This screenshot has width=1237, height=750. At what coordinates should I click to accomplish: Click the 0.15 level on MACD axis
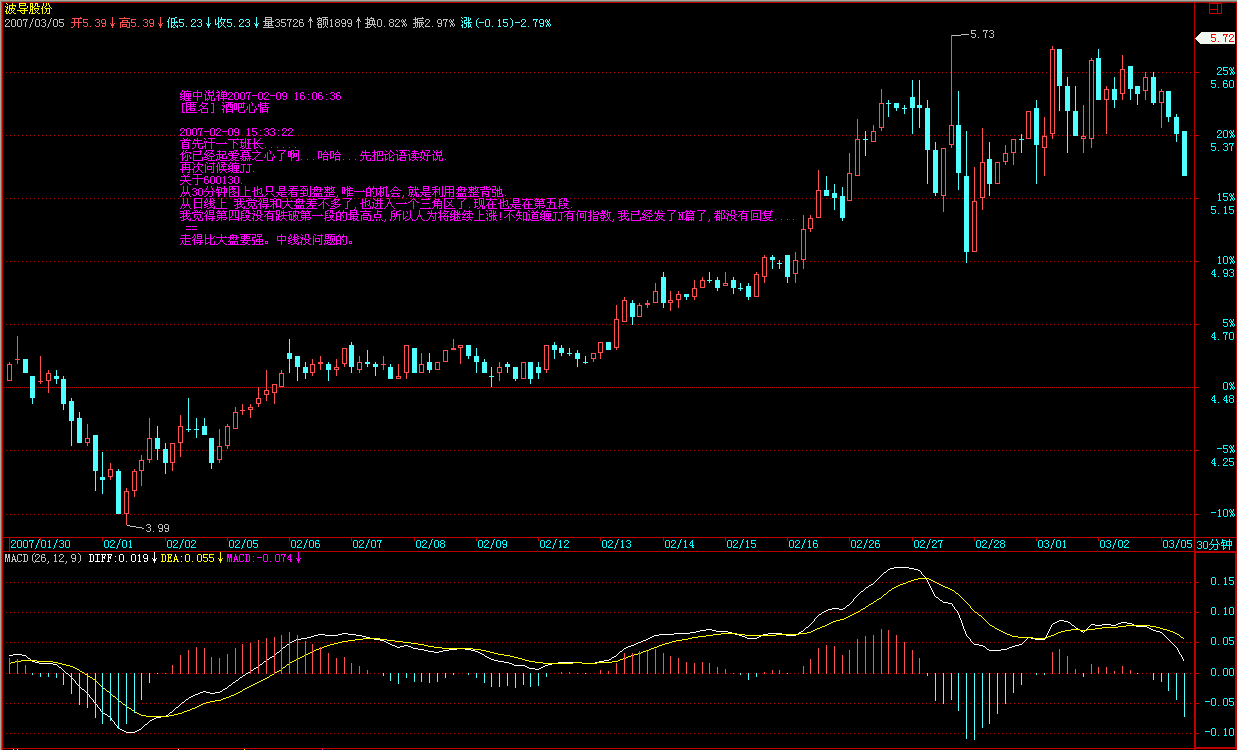tap(1220, 581)
